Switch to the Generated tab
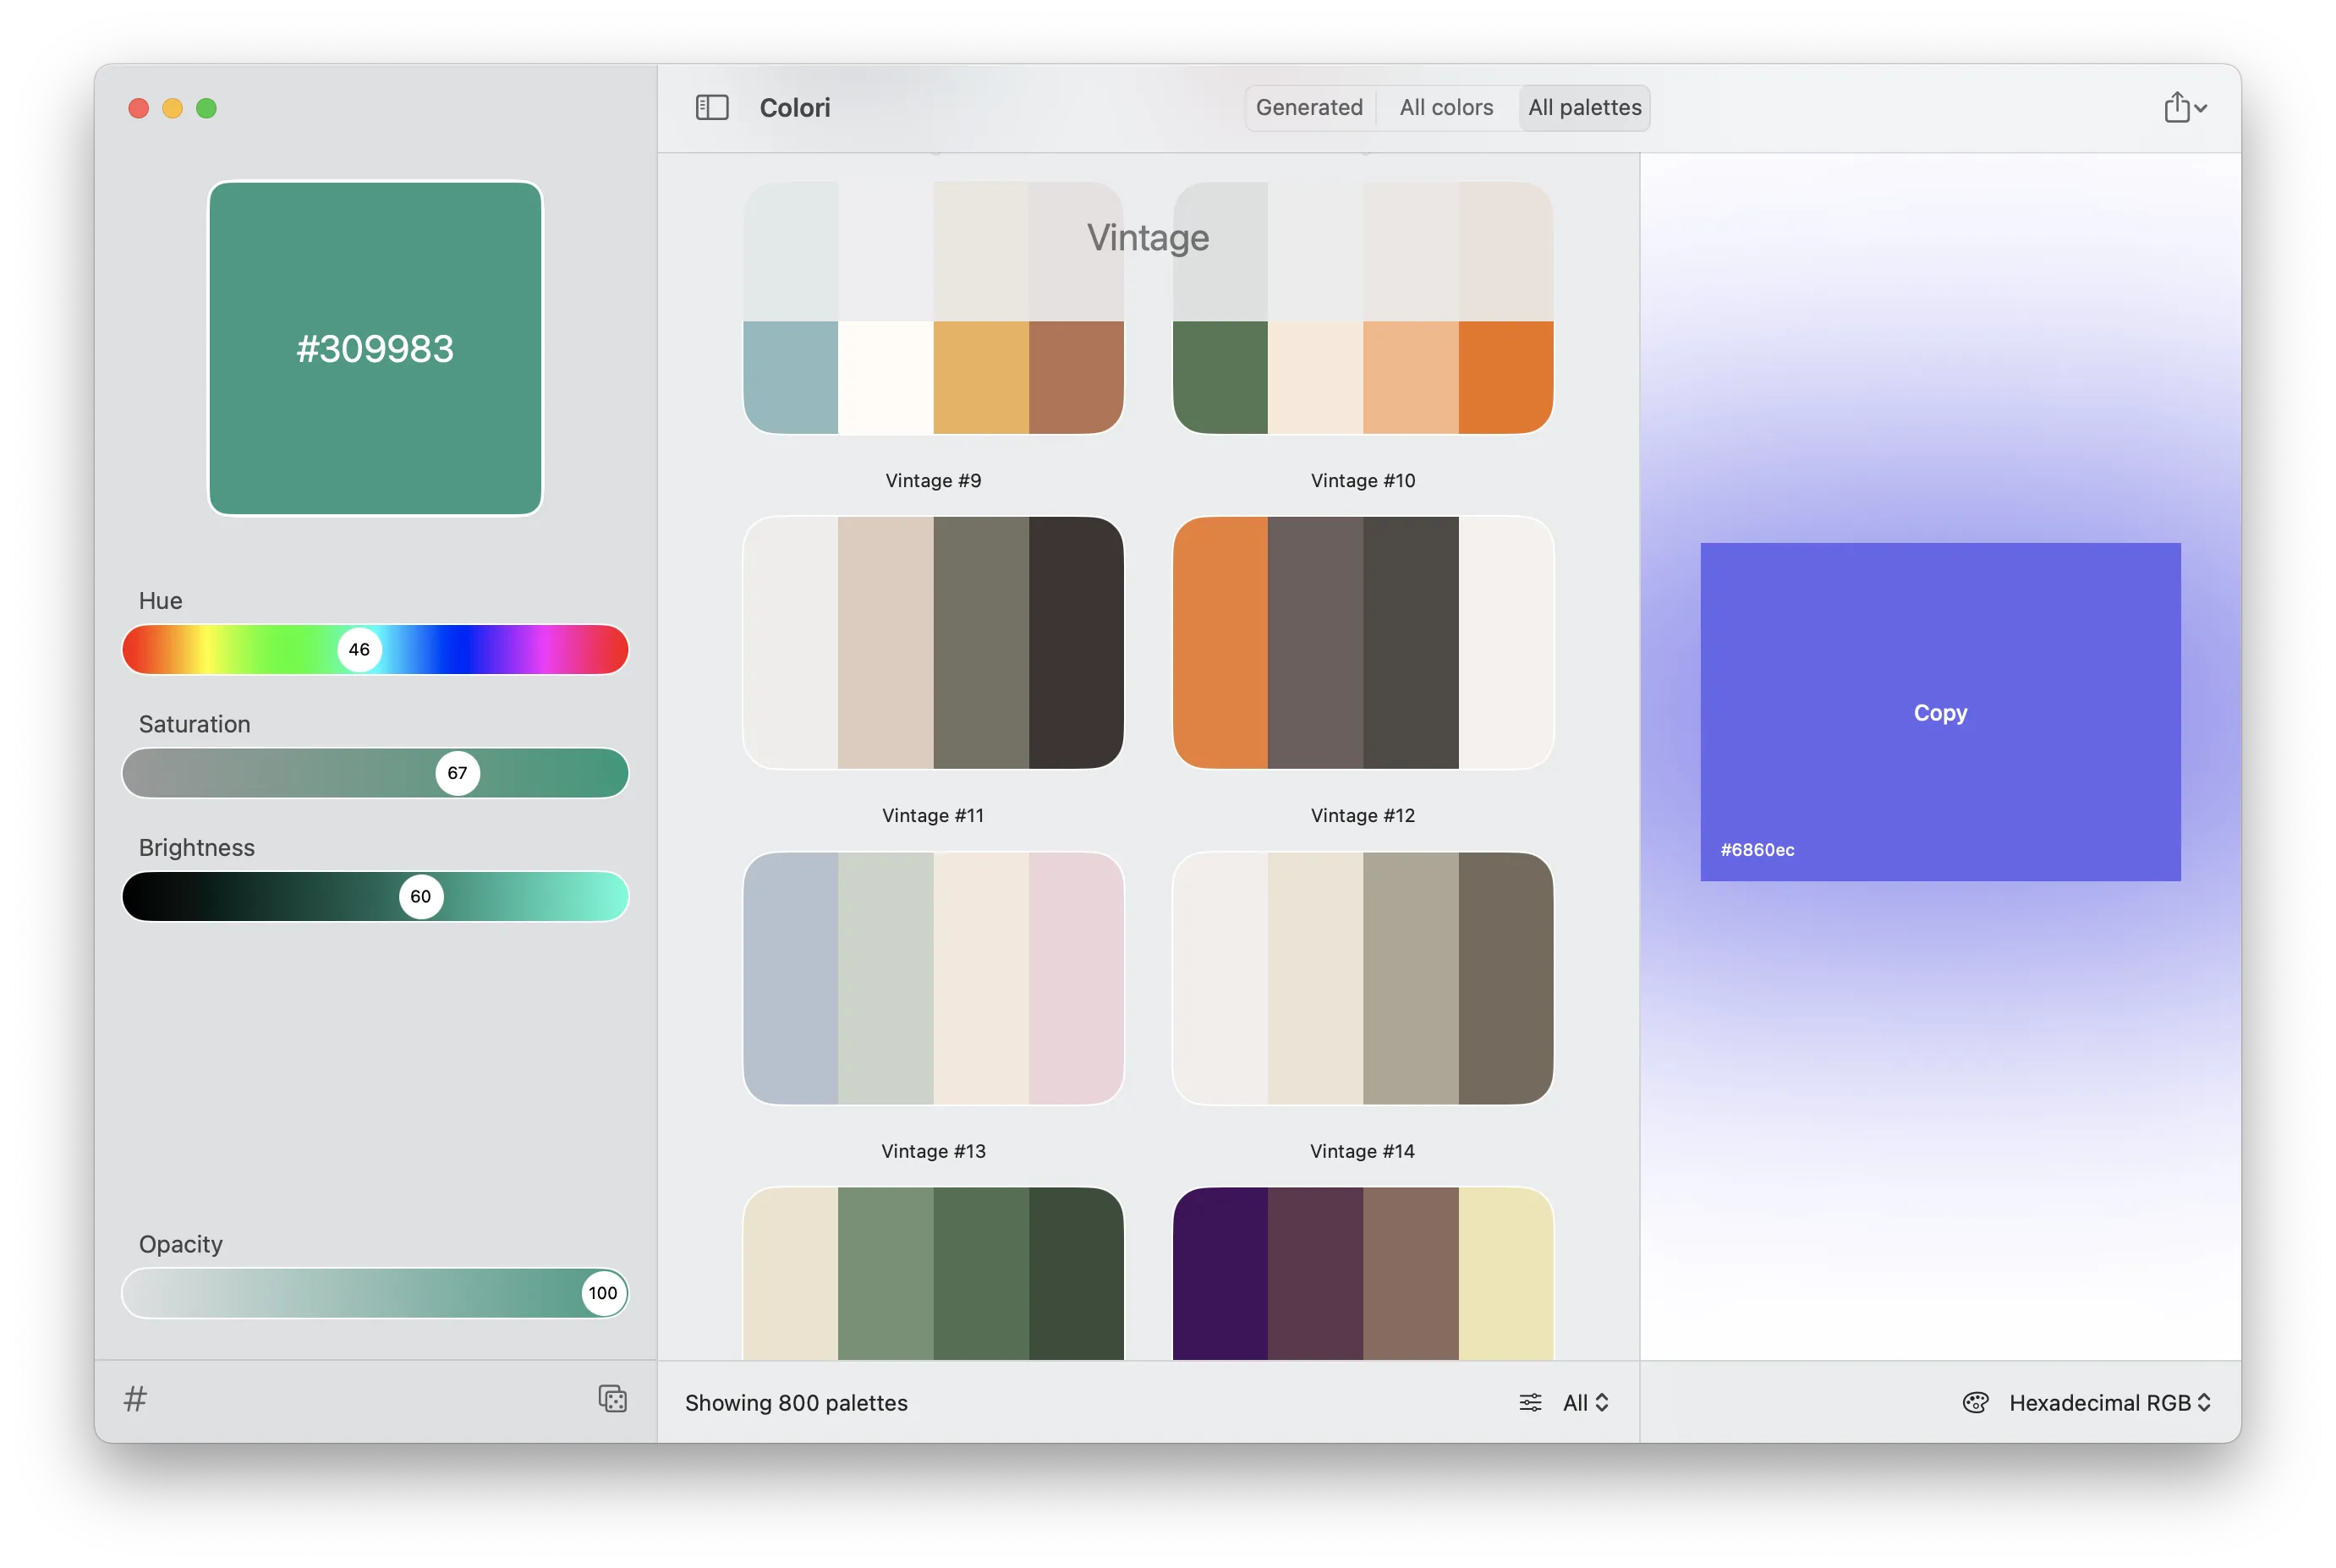2336x1568 pixels. (1309, 107)
